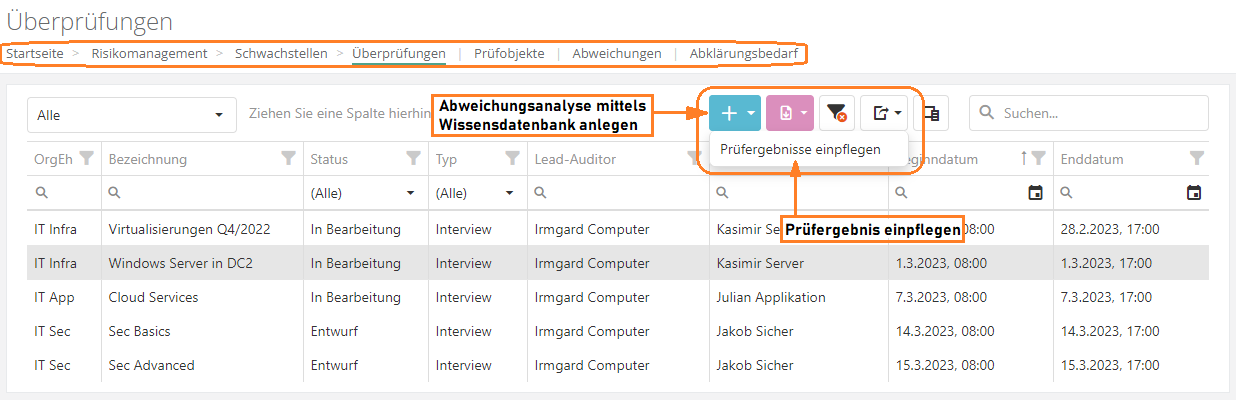
Task: Go to Risikomanagement breadcrumb link
Action: click(x=149, y=53)
